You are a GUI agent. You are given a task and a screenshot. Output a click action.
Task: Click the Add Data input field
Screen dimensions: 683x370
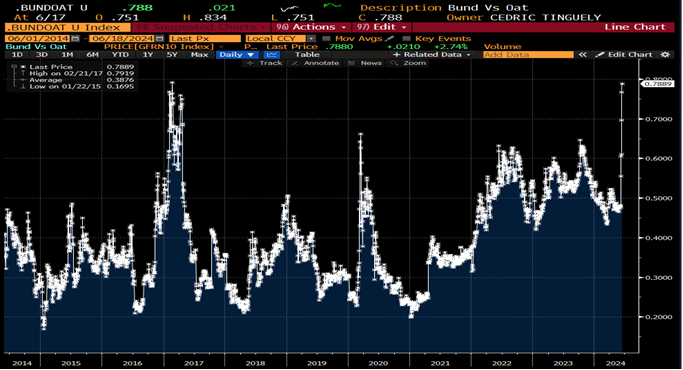point(528,54)
